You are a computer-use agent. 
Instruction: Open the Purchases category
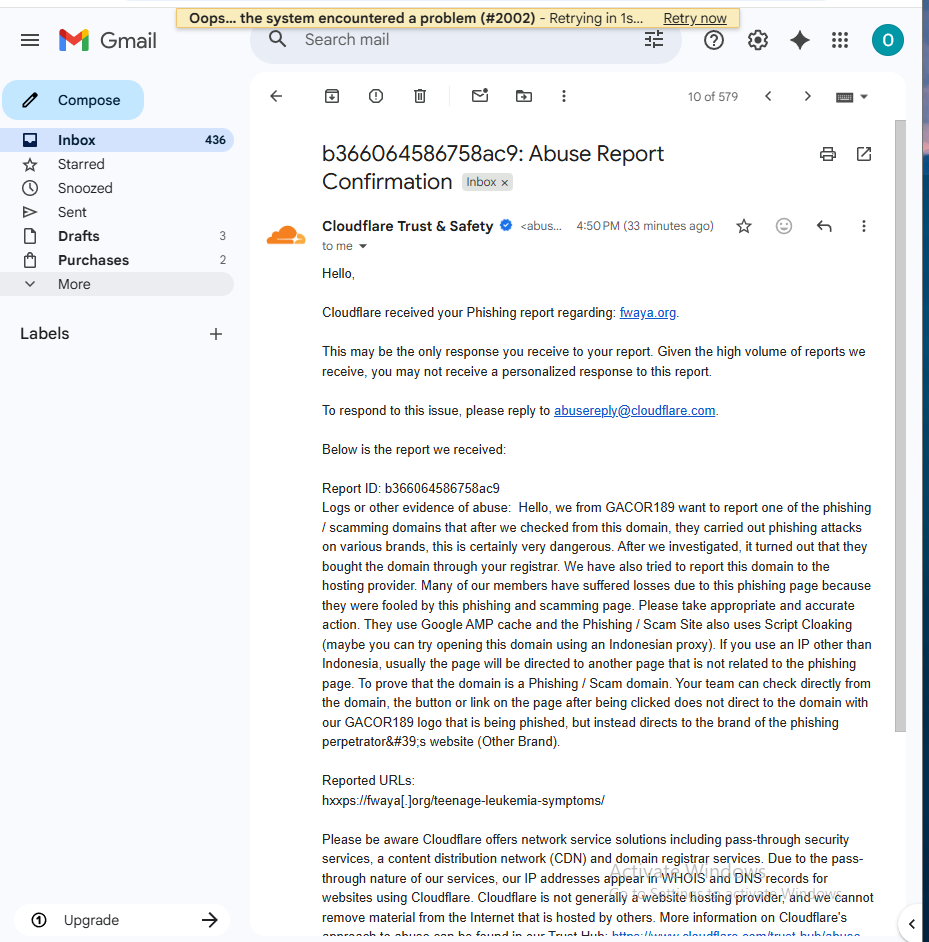pos(117,260)
